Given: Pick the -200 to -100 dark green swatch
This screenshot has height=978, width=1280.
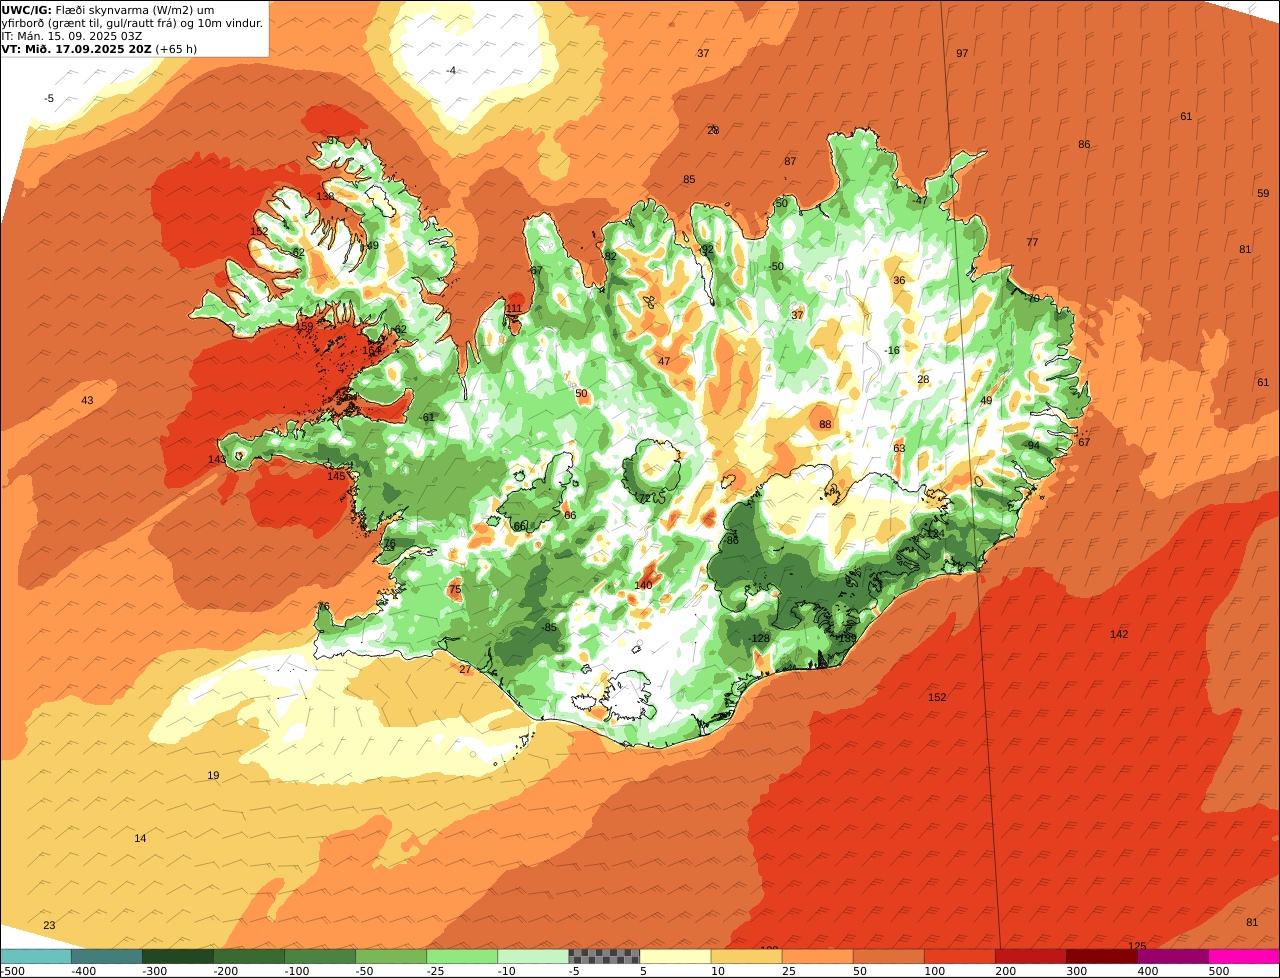Looking at the screenshot, I should coord(249,956).
